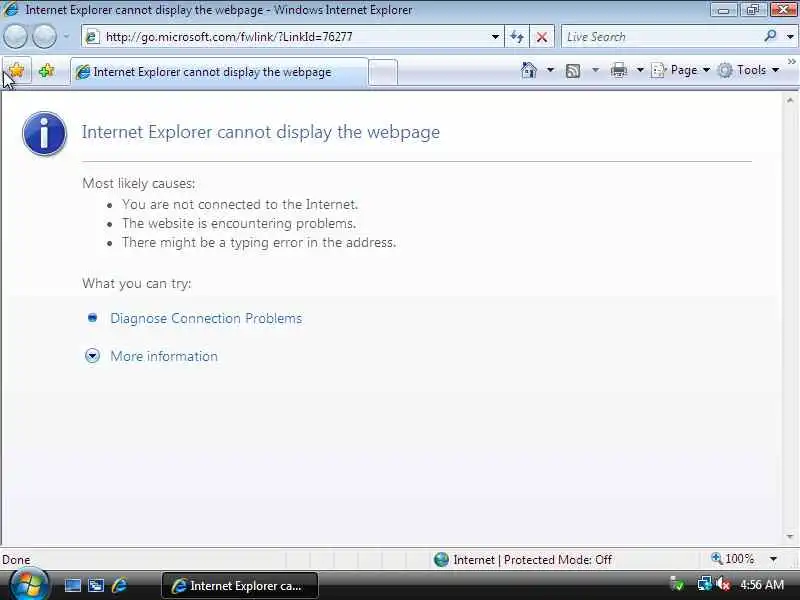This screenshot has width=800, height=600.
Task: Open search provider options dropdown
Action: click(x=790, y=37)
